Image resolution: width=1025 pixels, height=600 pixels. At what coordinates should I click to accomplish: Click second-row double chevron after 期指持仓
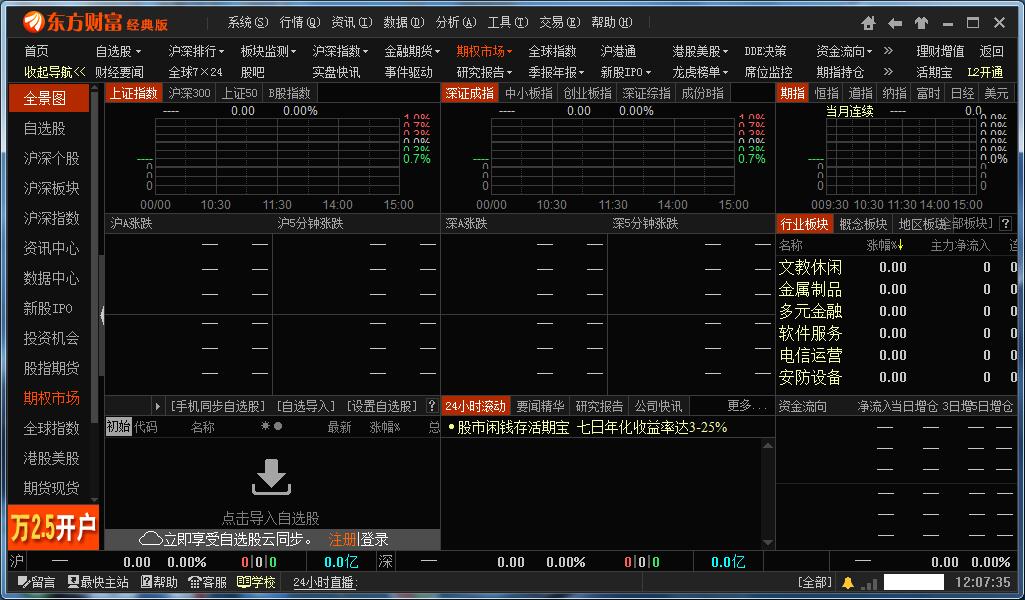pos(888,71)
